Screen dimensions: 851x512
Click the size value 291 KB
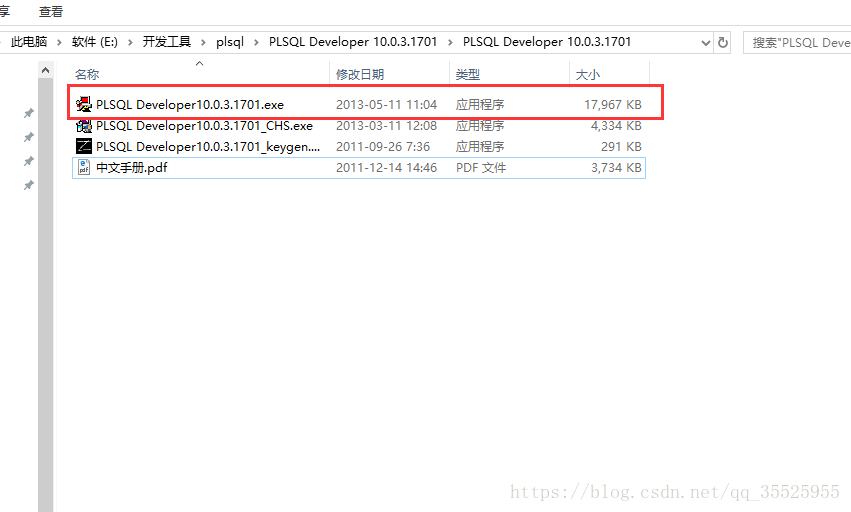pos(621,147)
